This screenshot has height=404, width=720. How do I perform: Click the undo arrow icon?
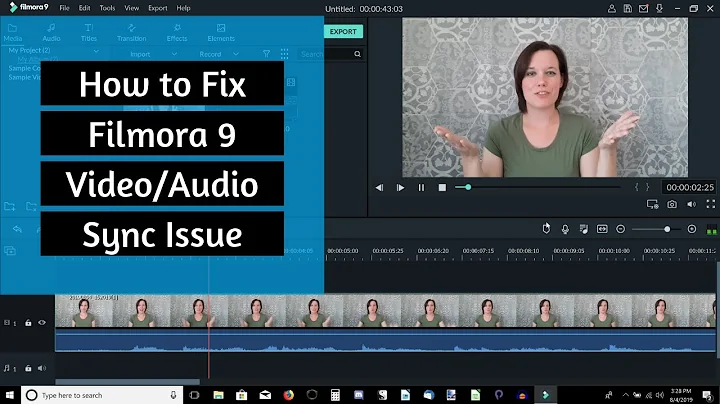pos(17,229)
